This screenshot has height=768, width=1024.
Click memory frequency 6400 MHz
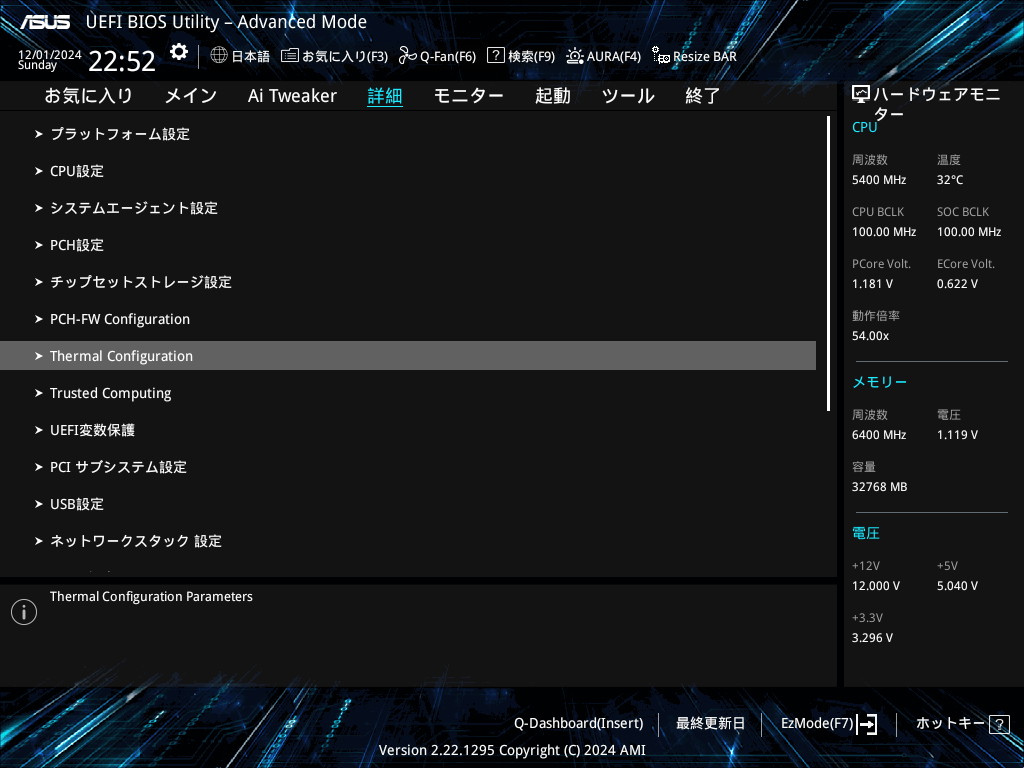point(879,434)
